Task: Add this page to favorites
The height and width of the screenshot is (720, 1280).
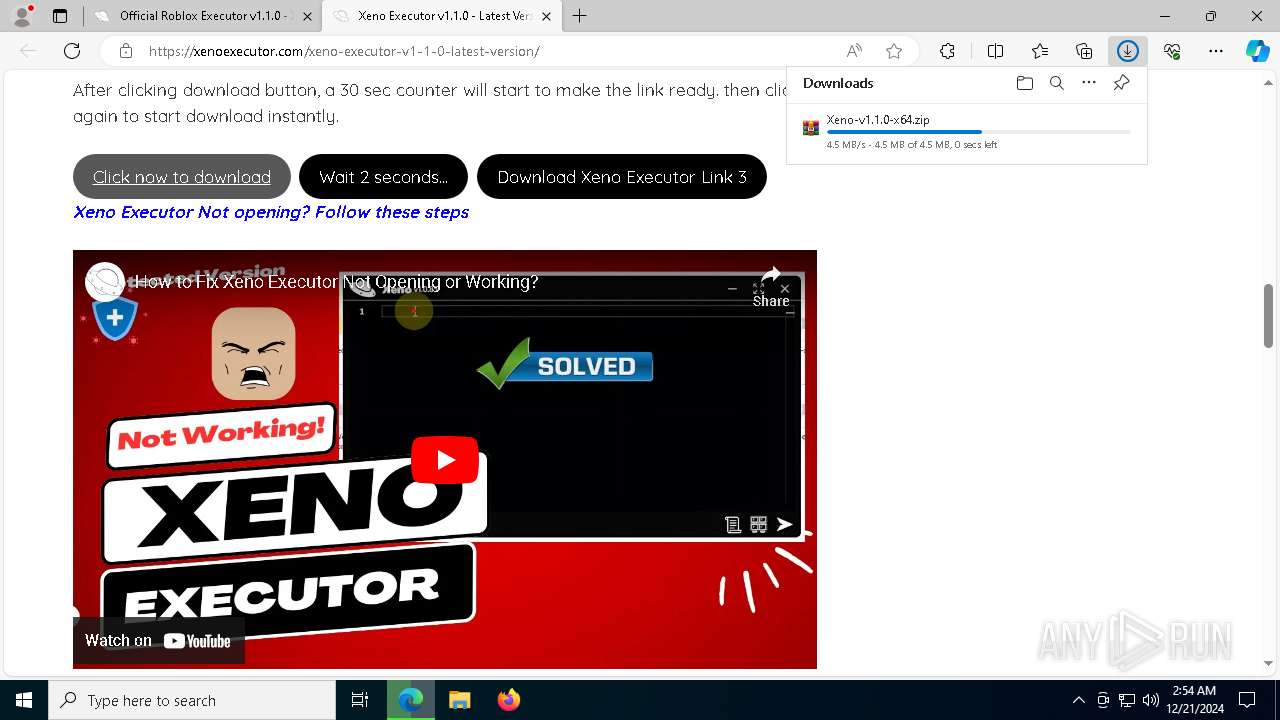Action: pos(894,51)
